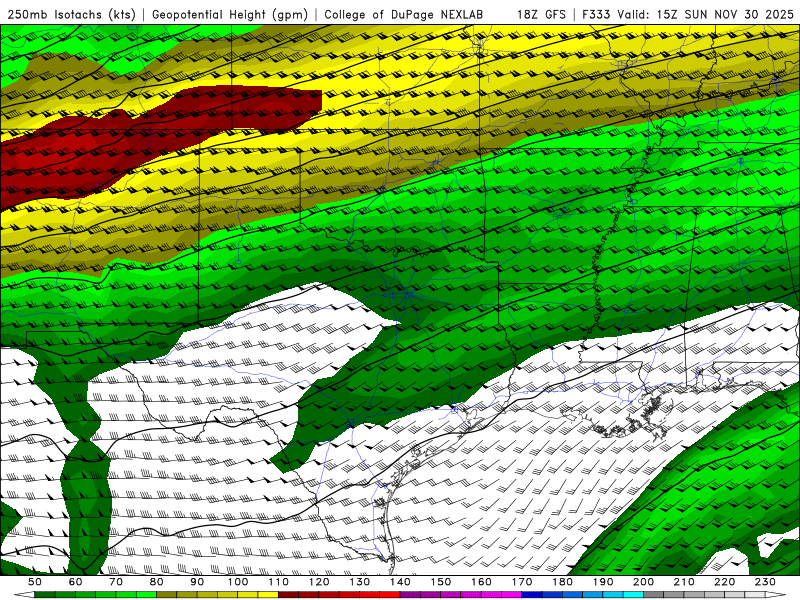Select the magenta swatch ending at 170
Image resolution: width=800 pixels, height=600 pixels.
(x=511, y=595)
